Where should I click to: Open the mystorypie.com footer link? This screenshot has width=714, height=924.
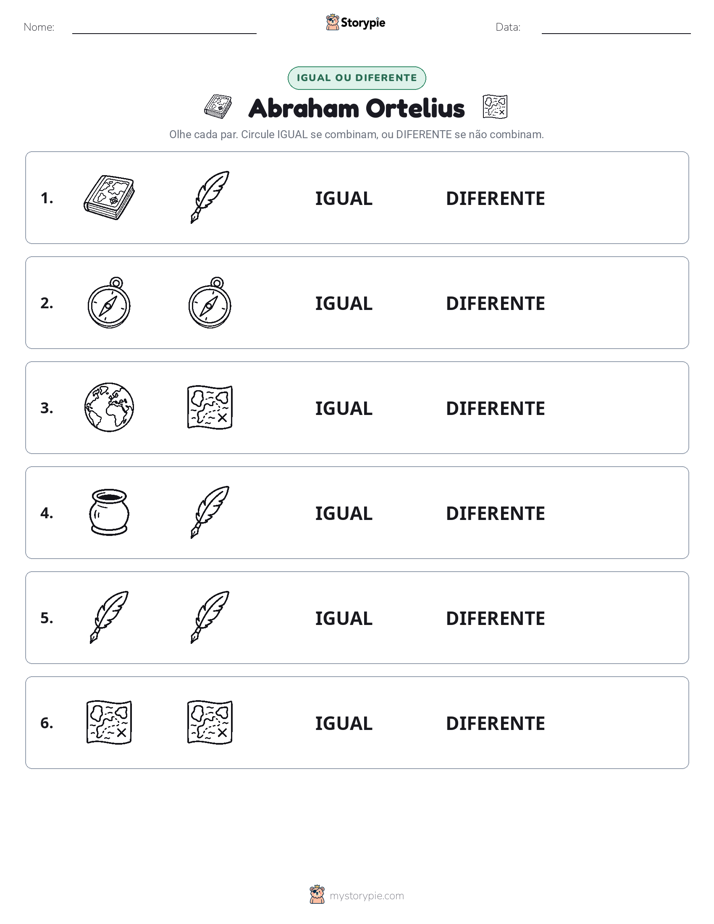coord(357,895)
